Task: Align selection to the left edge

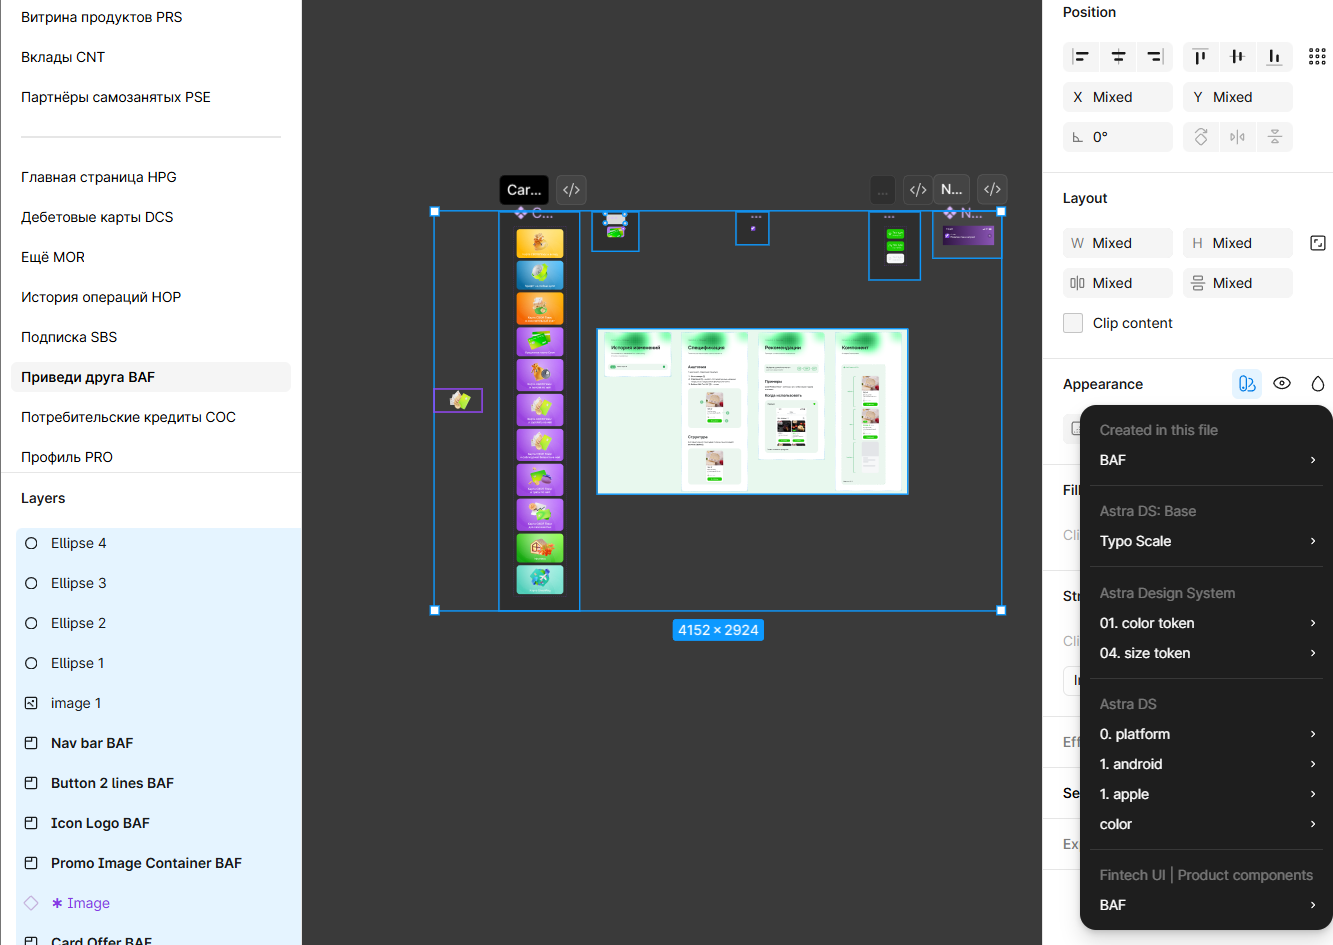Action: 1081,57
